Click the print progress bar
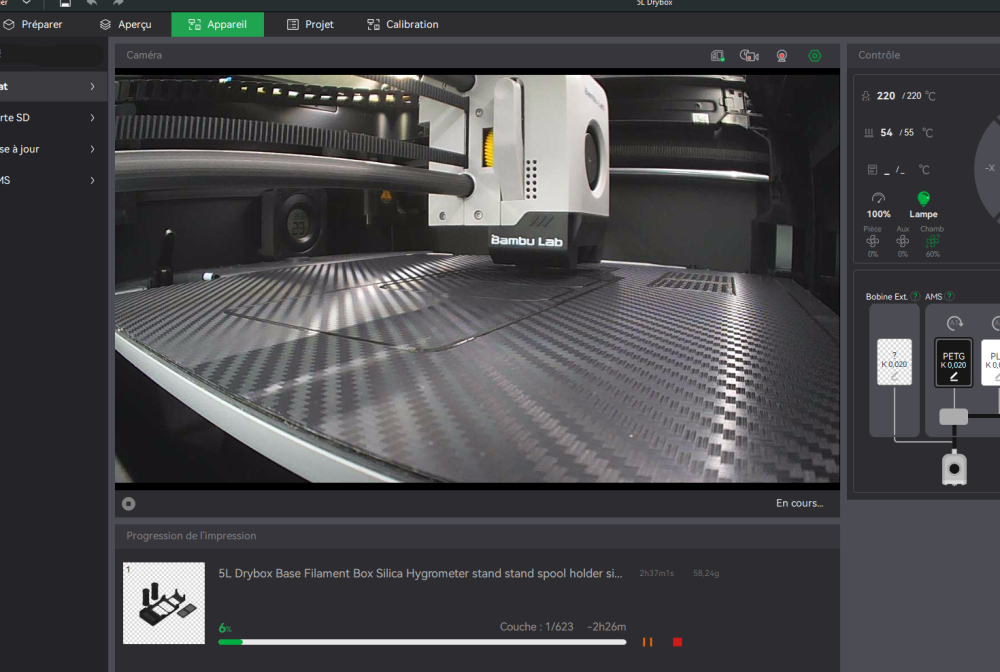The image size is (1000, 672). [x=422, y=642]
